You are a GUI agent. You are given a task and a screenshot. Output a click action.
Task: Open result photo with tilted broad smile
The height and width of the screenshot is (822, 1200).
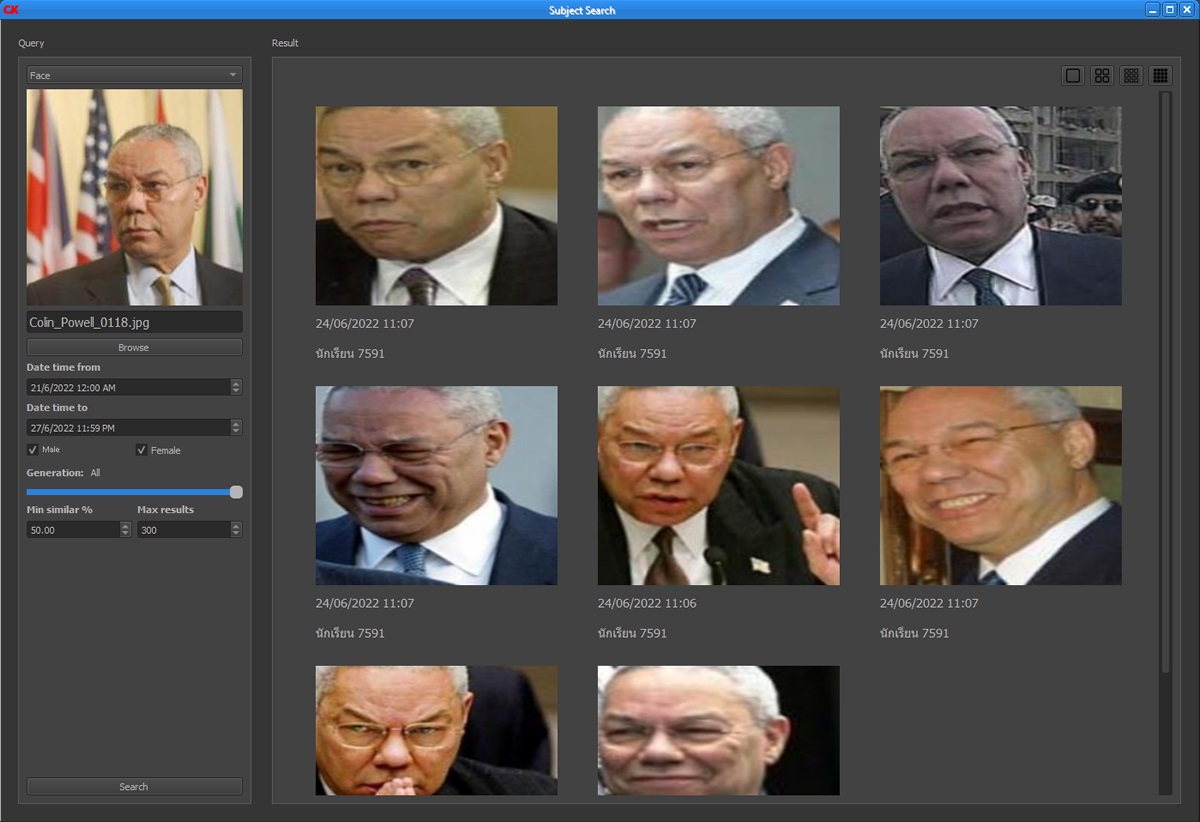(x=1000, y=486)
